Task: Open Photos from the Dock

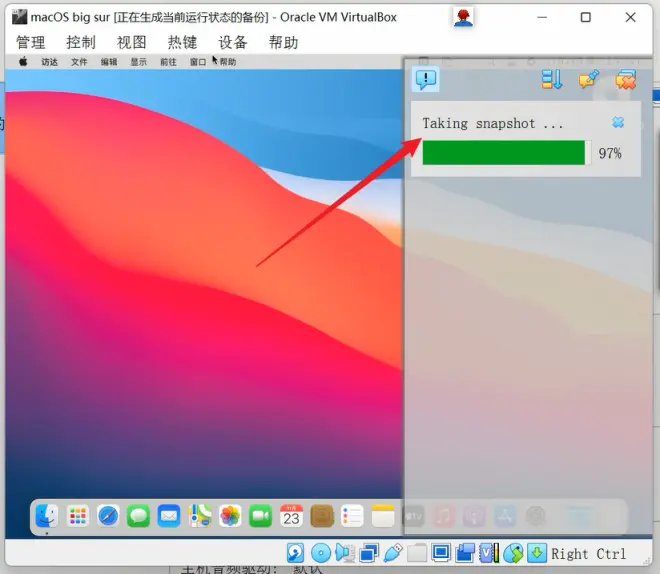Action: 230,516
